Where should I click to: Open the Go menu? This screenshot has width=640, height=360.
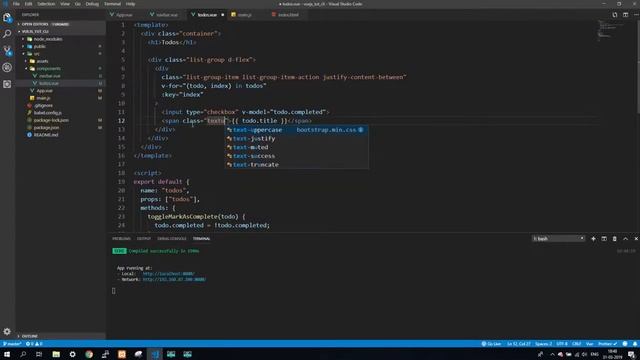78,4
